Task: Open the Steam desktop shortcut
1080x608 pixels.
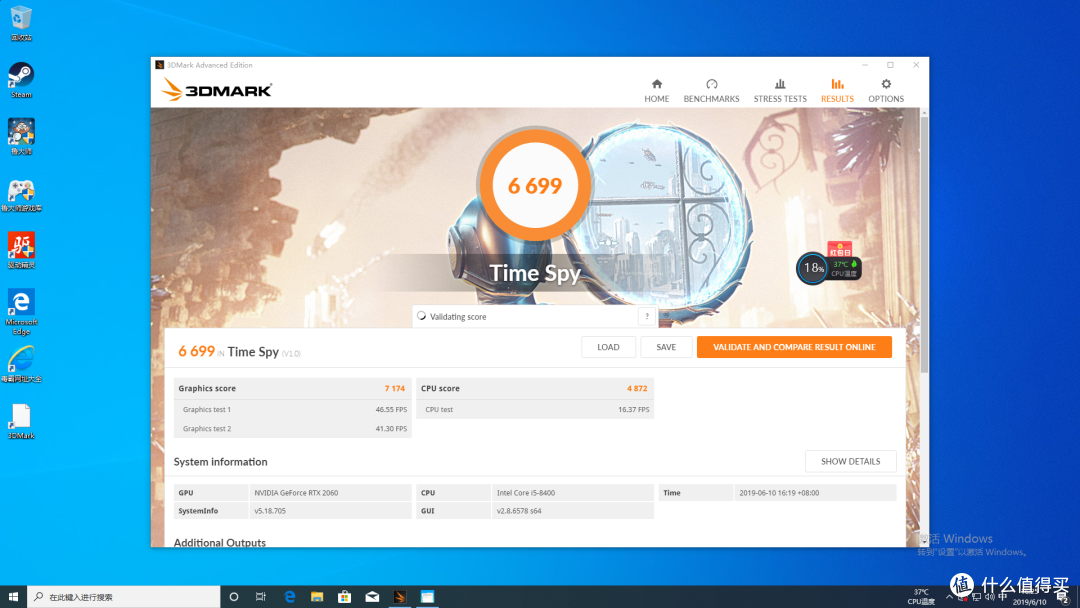Action: [x=21, y=80]
